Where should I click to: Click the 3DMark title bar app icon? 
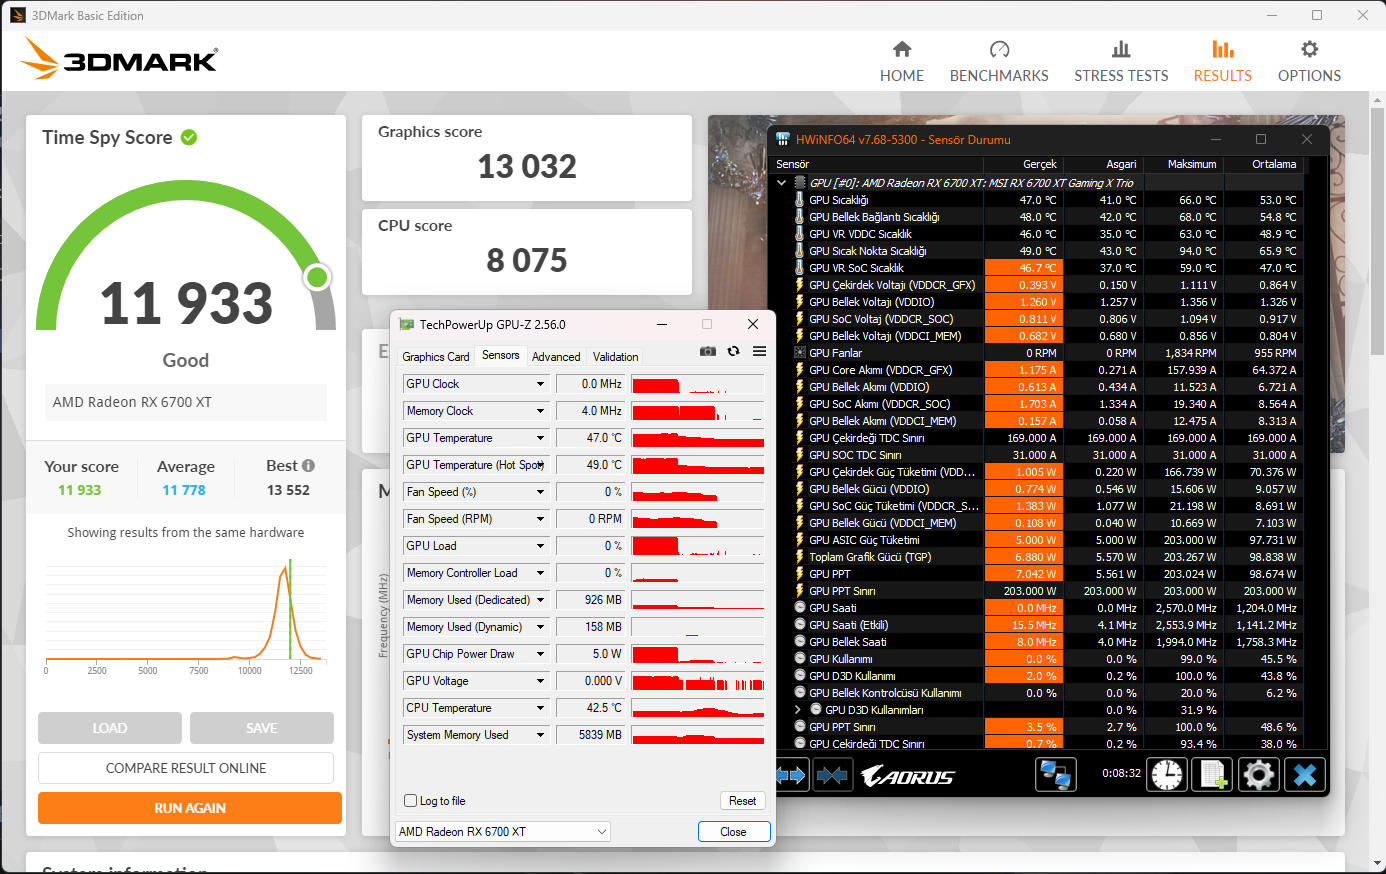[x=17, y=15]
